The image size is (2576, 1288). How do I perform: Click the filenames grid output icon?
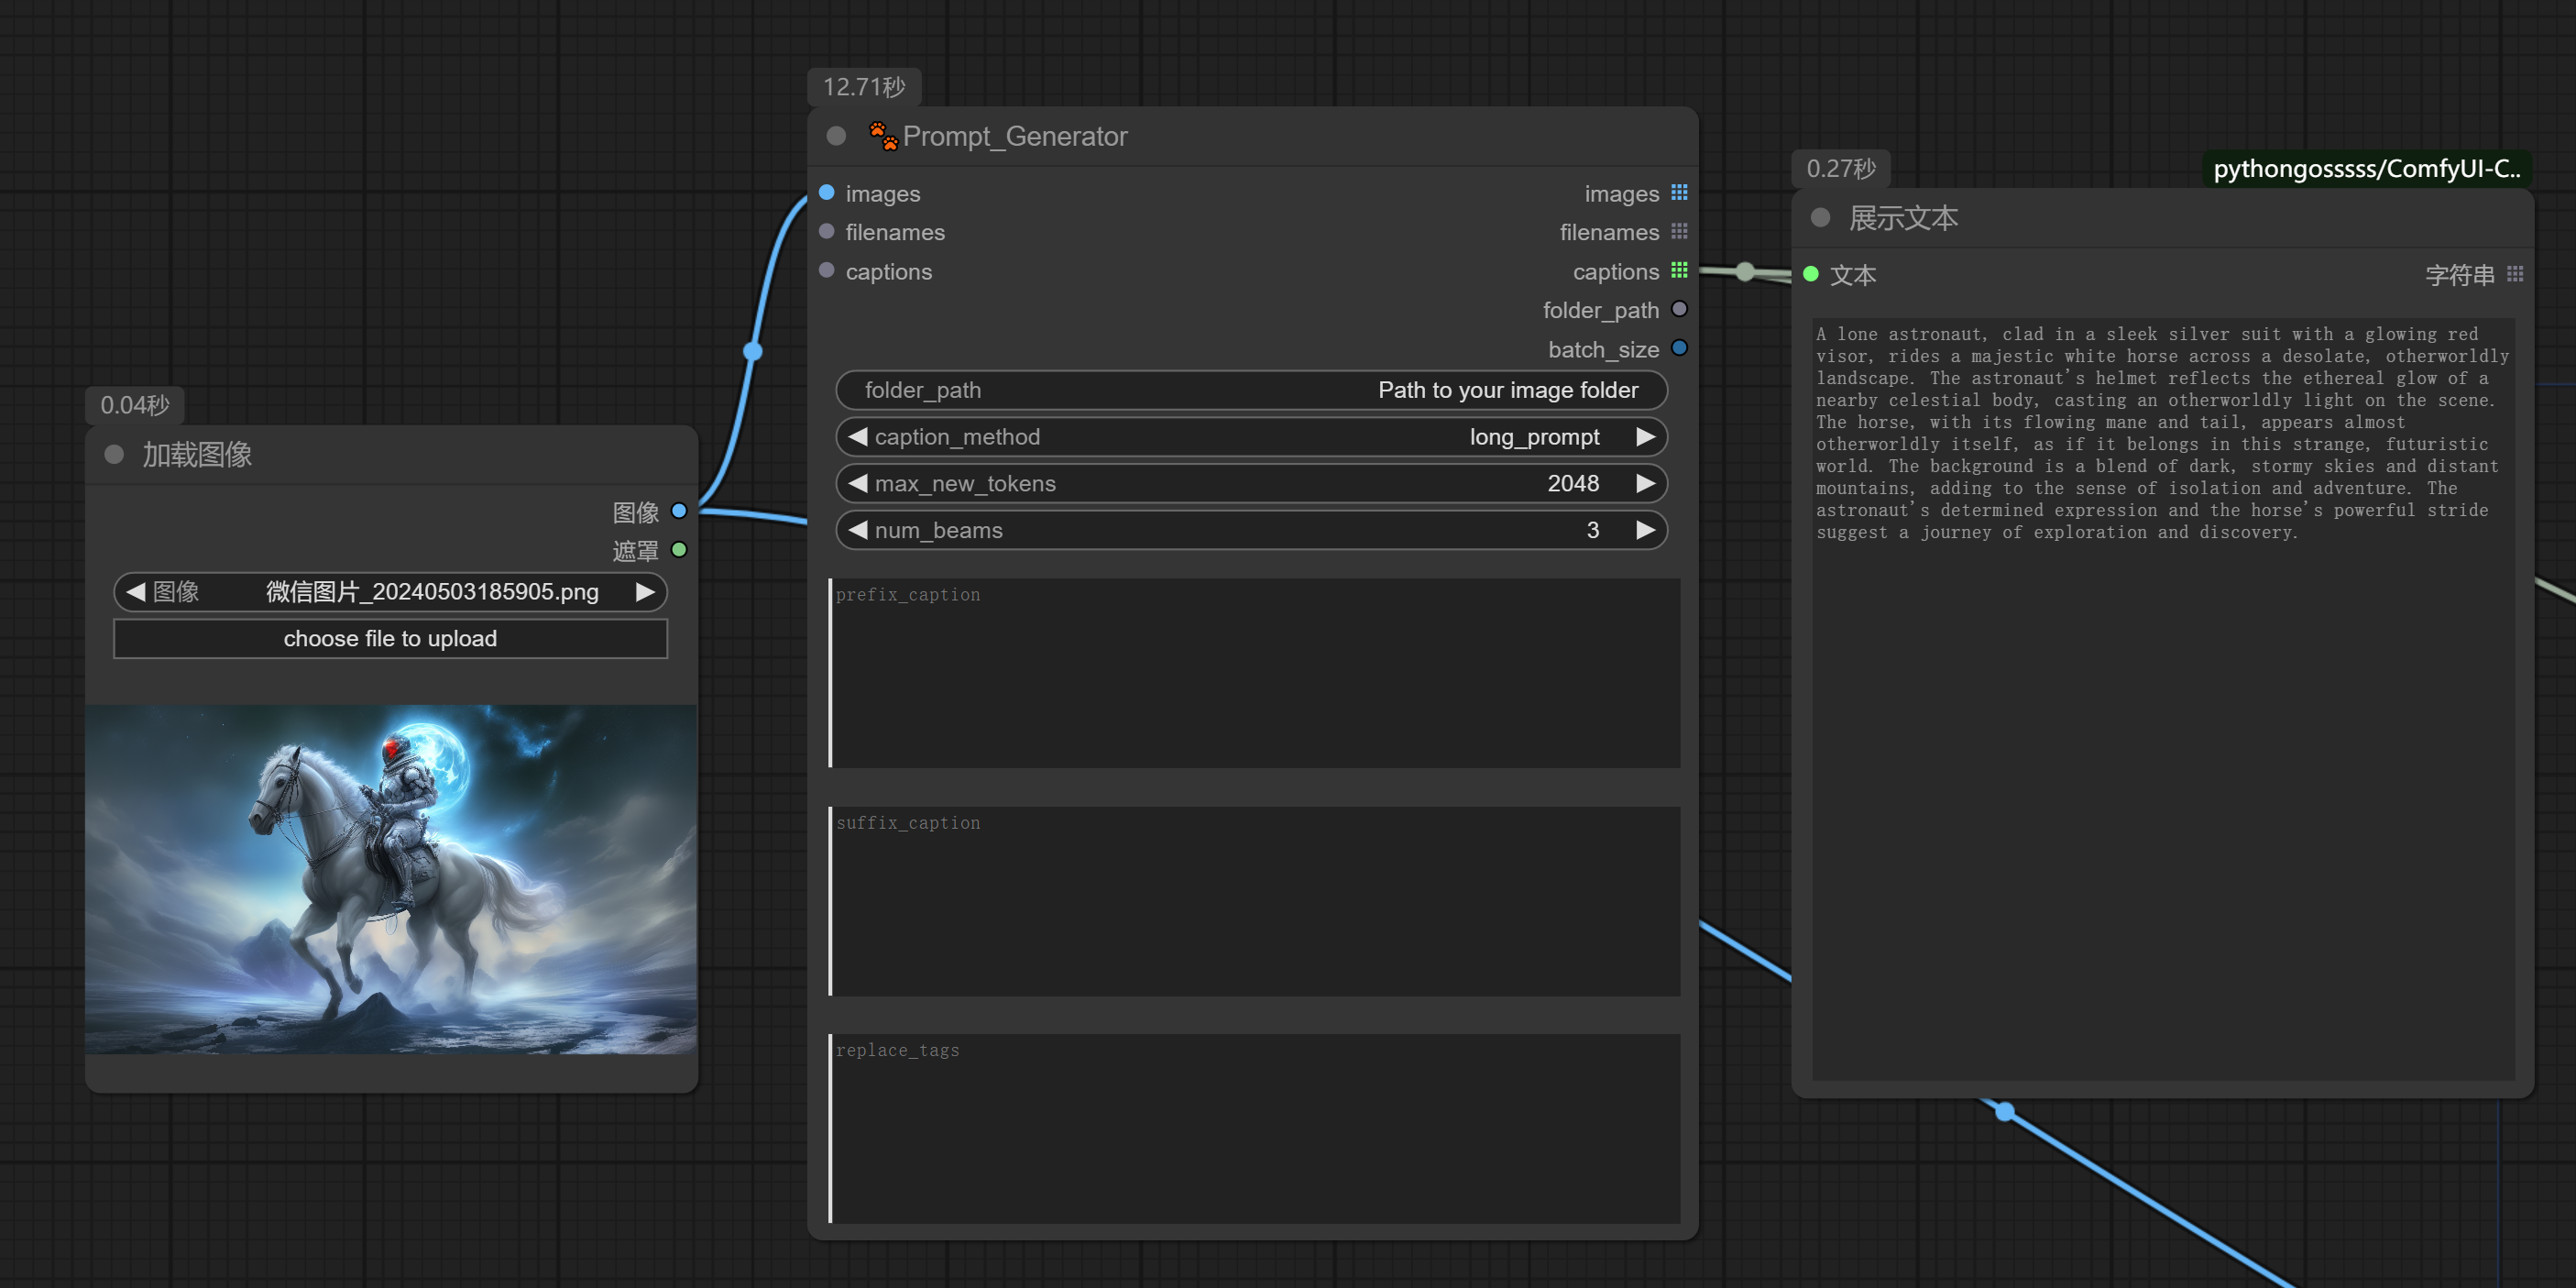coord(1681,232)
